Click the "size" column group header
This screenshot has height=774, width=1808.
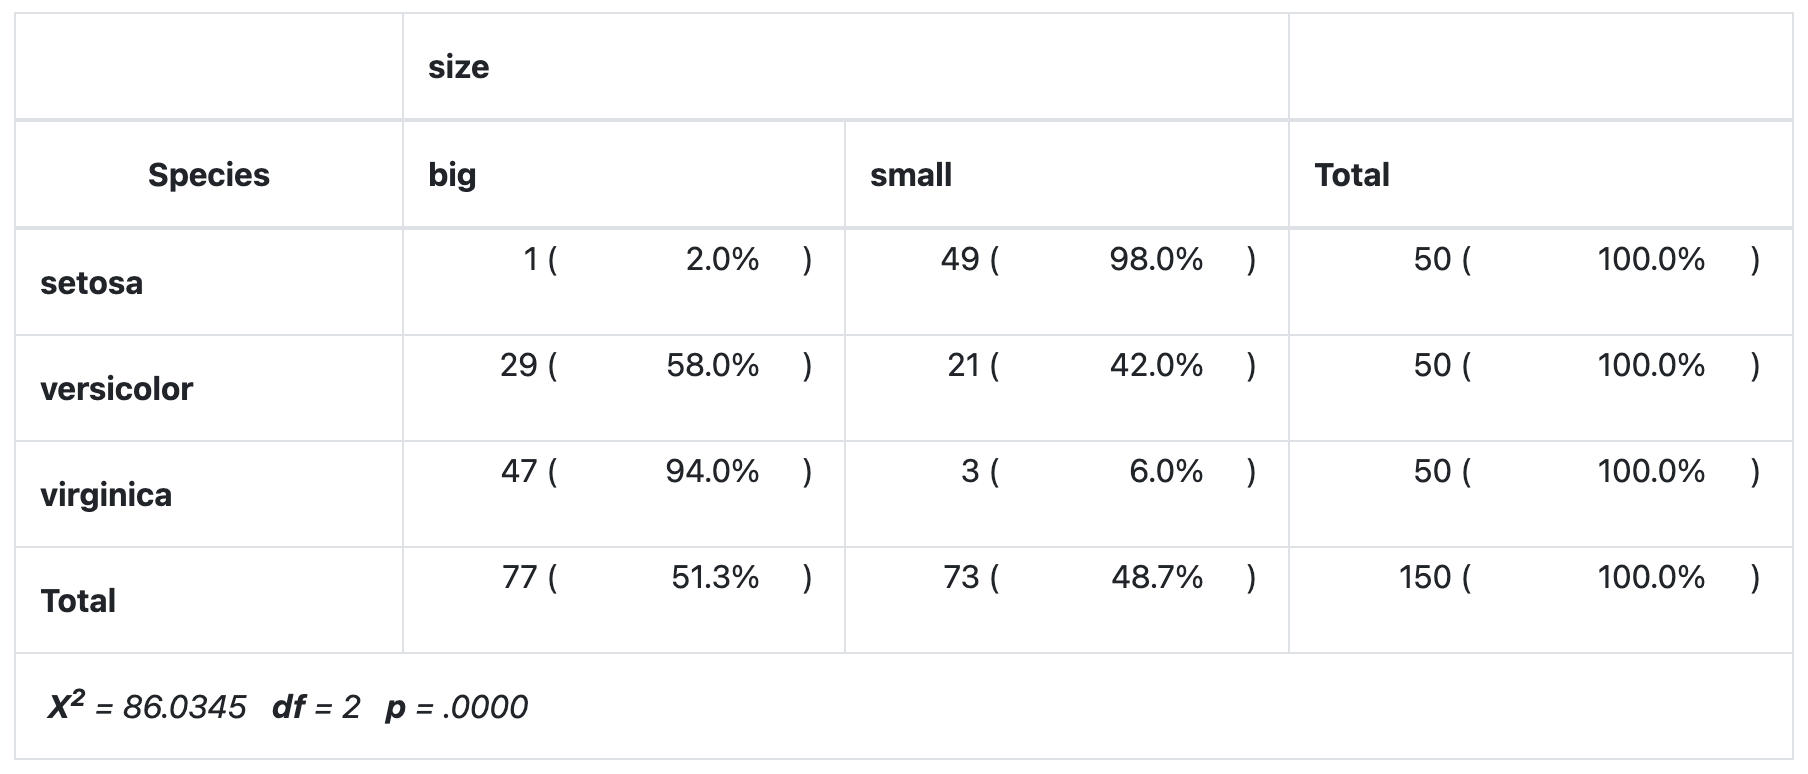(x=459, y=67)
